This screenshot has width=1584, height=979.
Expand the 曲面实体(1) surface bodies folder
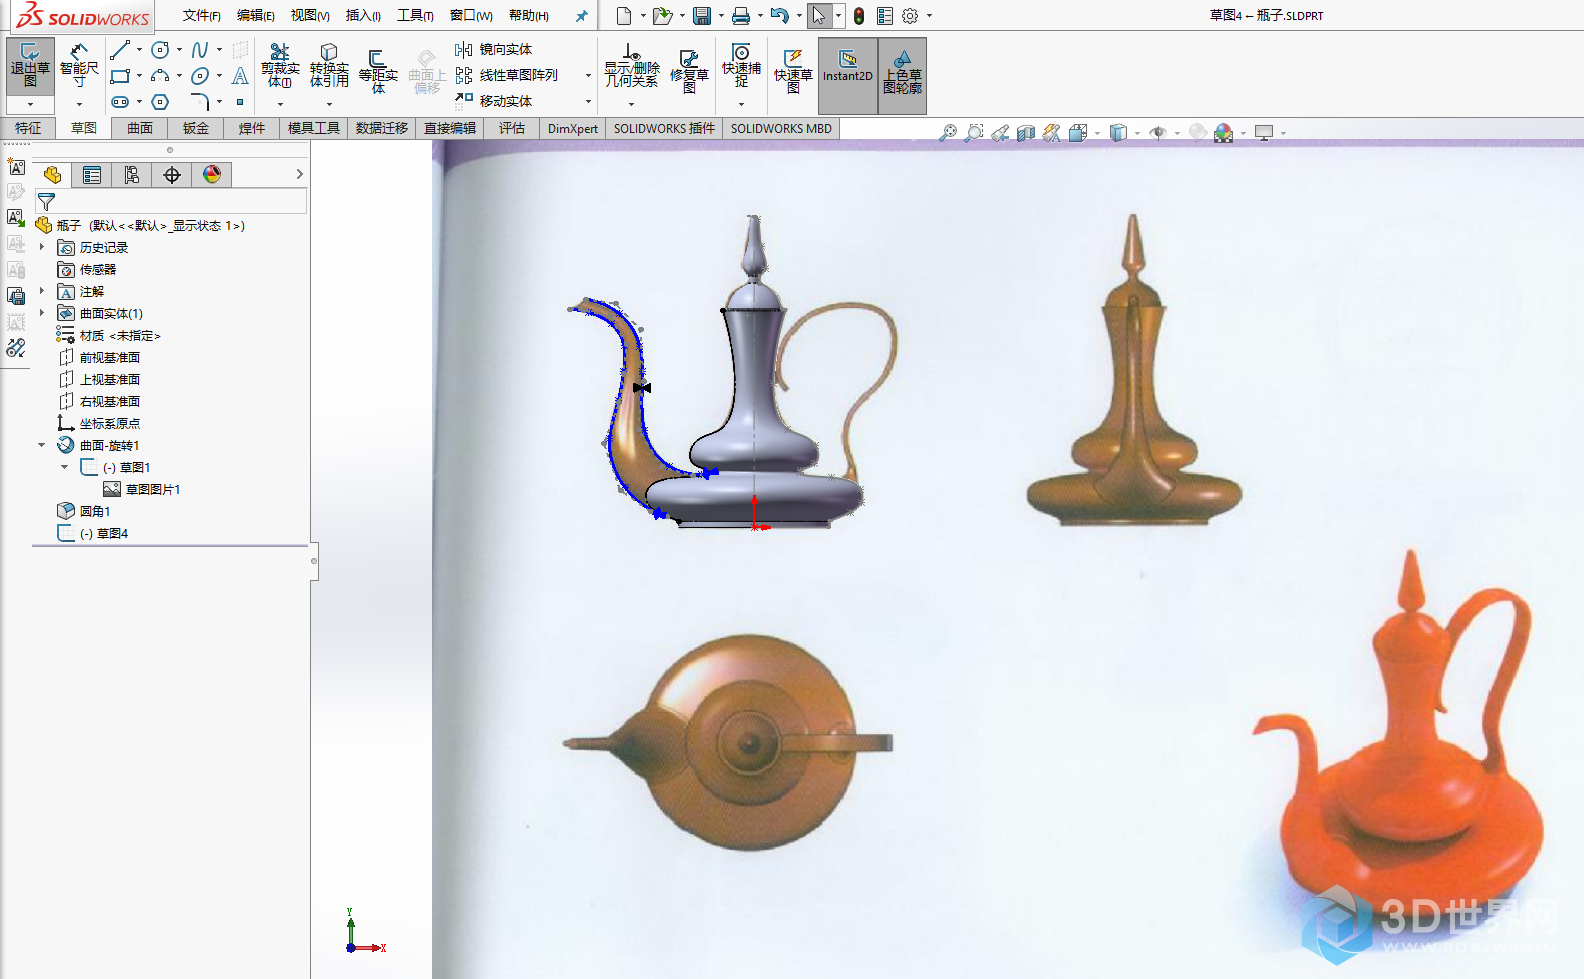(x=42, y=313)
